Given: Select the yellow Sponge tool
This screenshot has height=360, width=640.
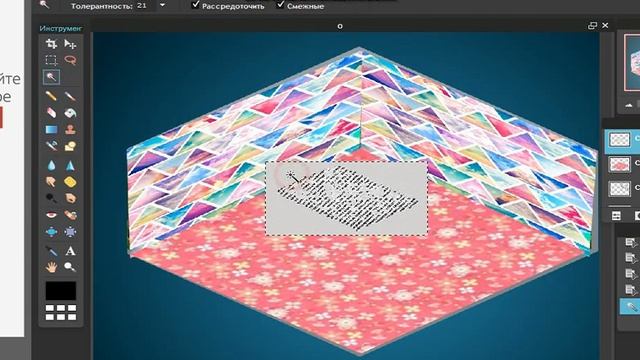Looking at the screenshot, I should (x=70, y=182).
